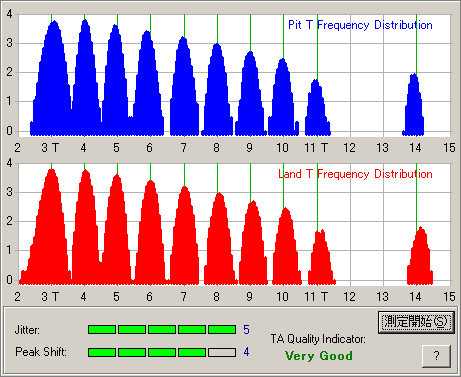
Task: Click the red 7 peak in Land chart
Action: pyautogui.click(x=184, y=235)
